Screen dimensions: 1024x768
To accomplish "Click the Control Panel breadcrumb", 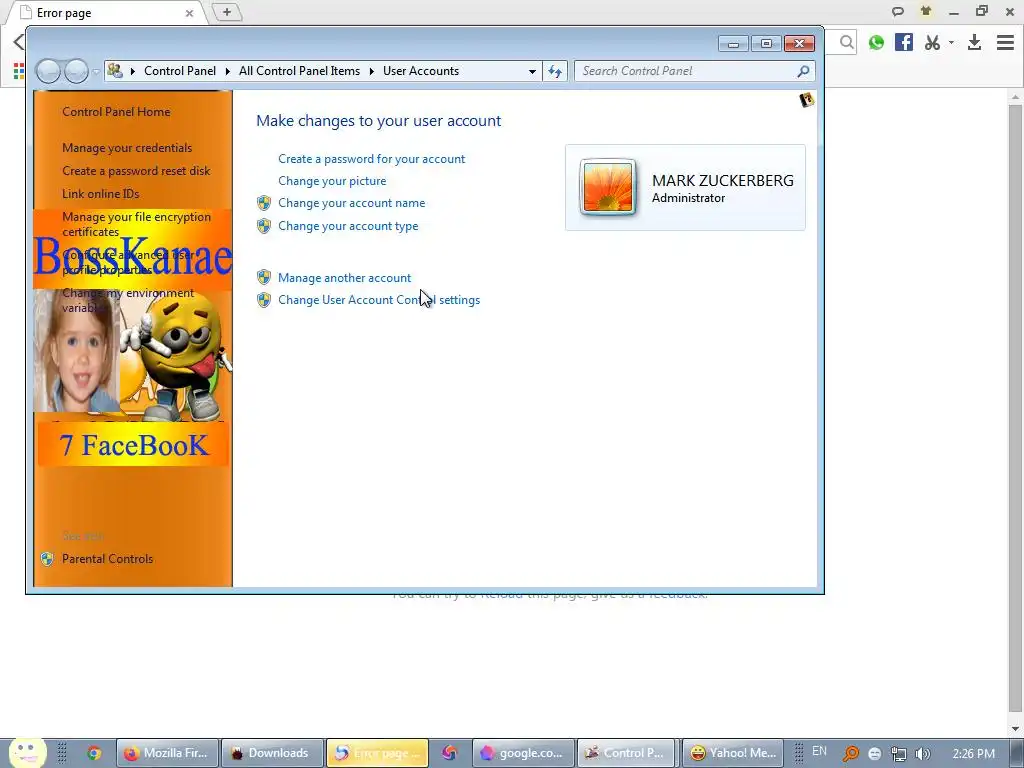I will pos(180,71).
